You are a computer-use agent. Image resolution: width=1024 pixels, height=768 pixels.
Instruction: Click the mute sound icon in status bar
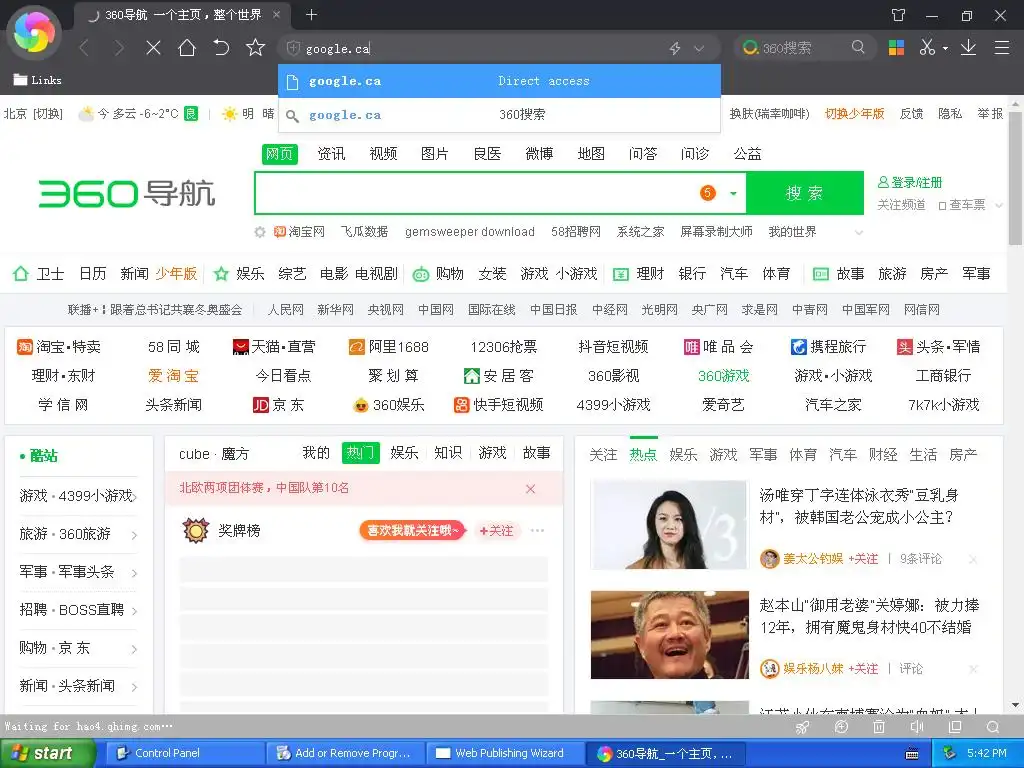pos(917,727)
